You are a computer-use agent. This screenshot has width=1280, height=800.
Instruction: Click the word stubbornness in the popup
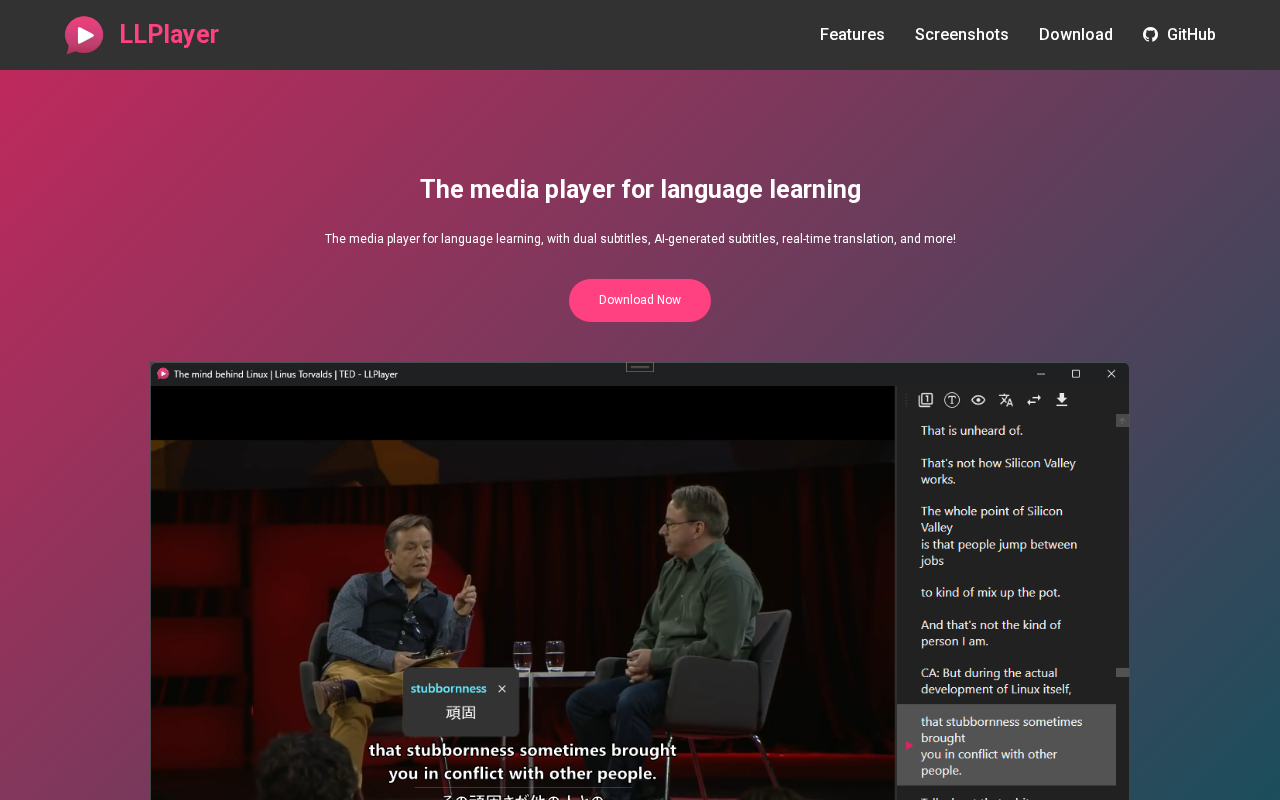[449, 689]
